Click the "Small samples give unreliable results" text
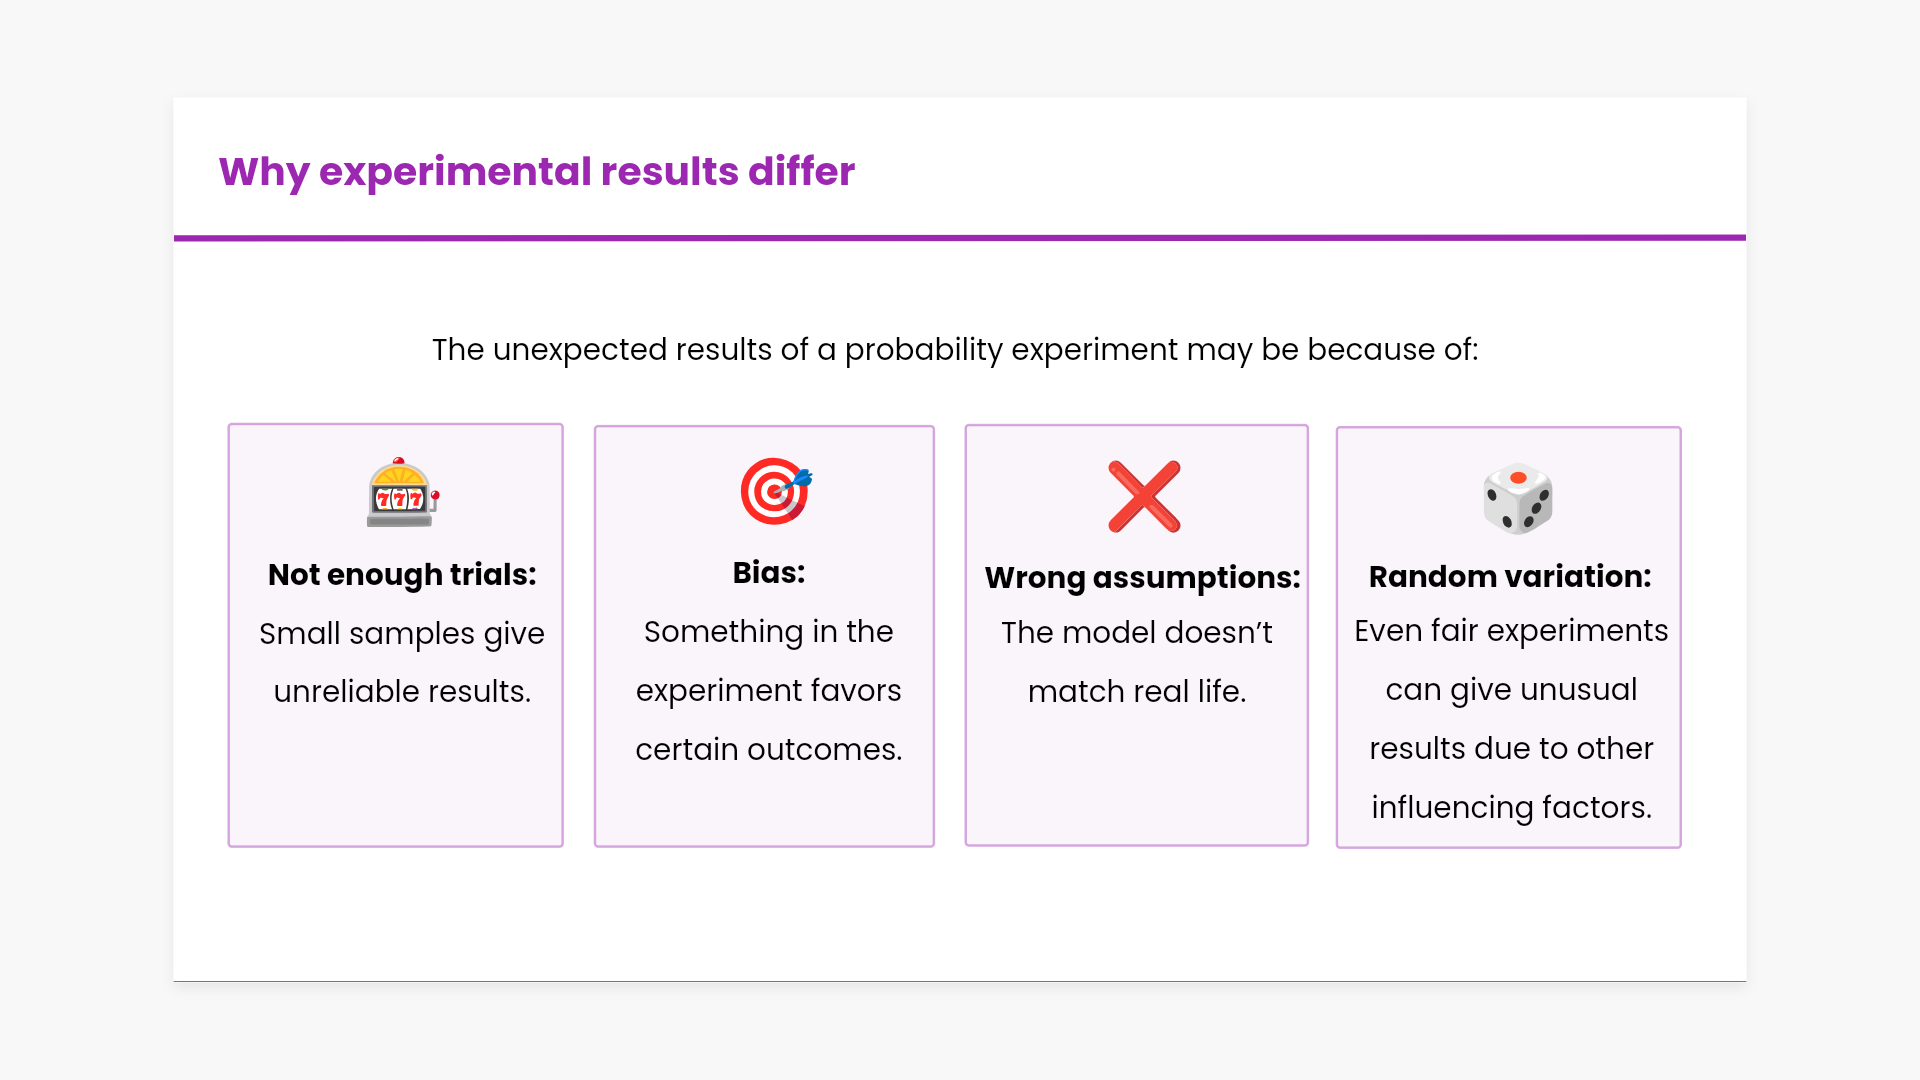Viewport: 1920px width, 1080px height. coord(402,662)
